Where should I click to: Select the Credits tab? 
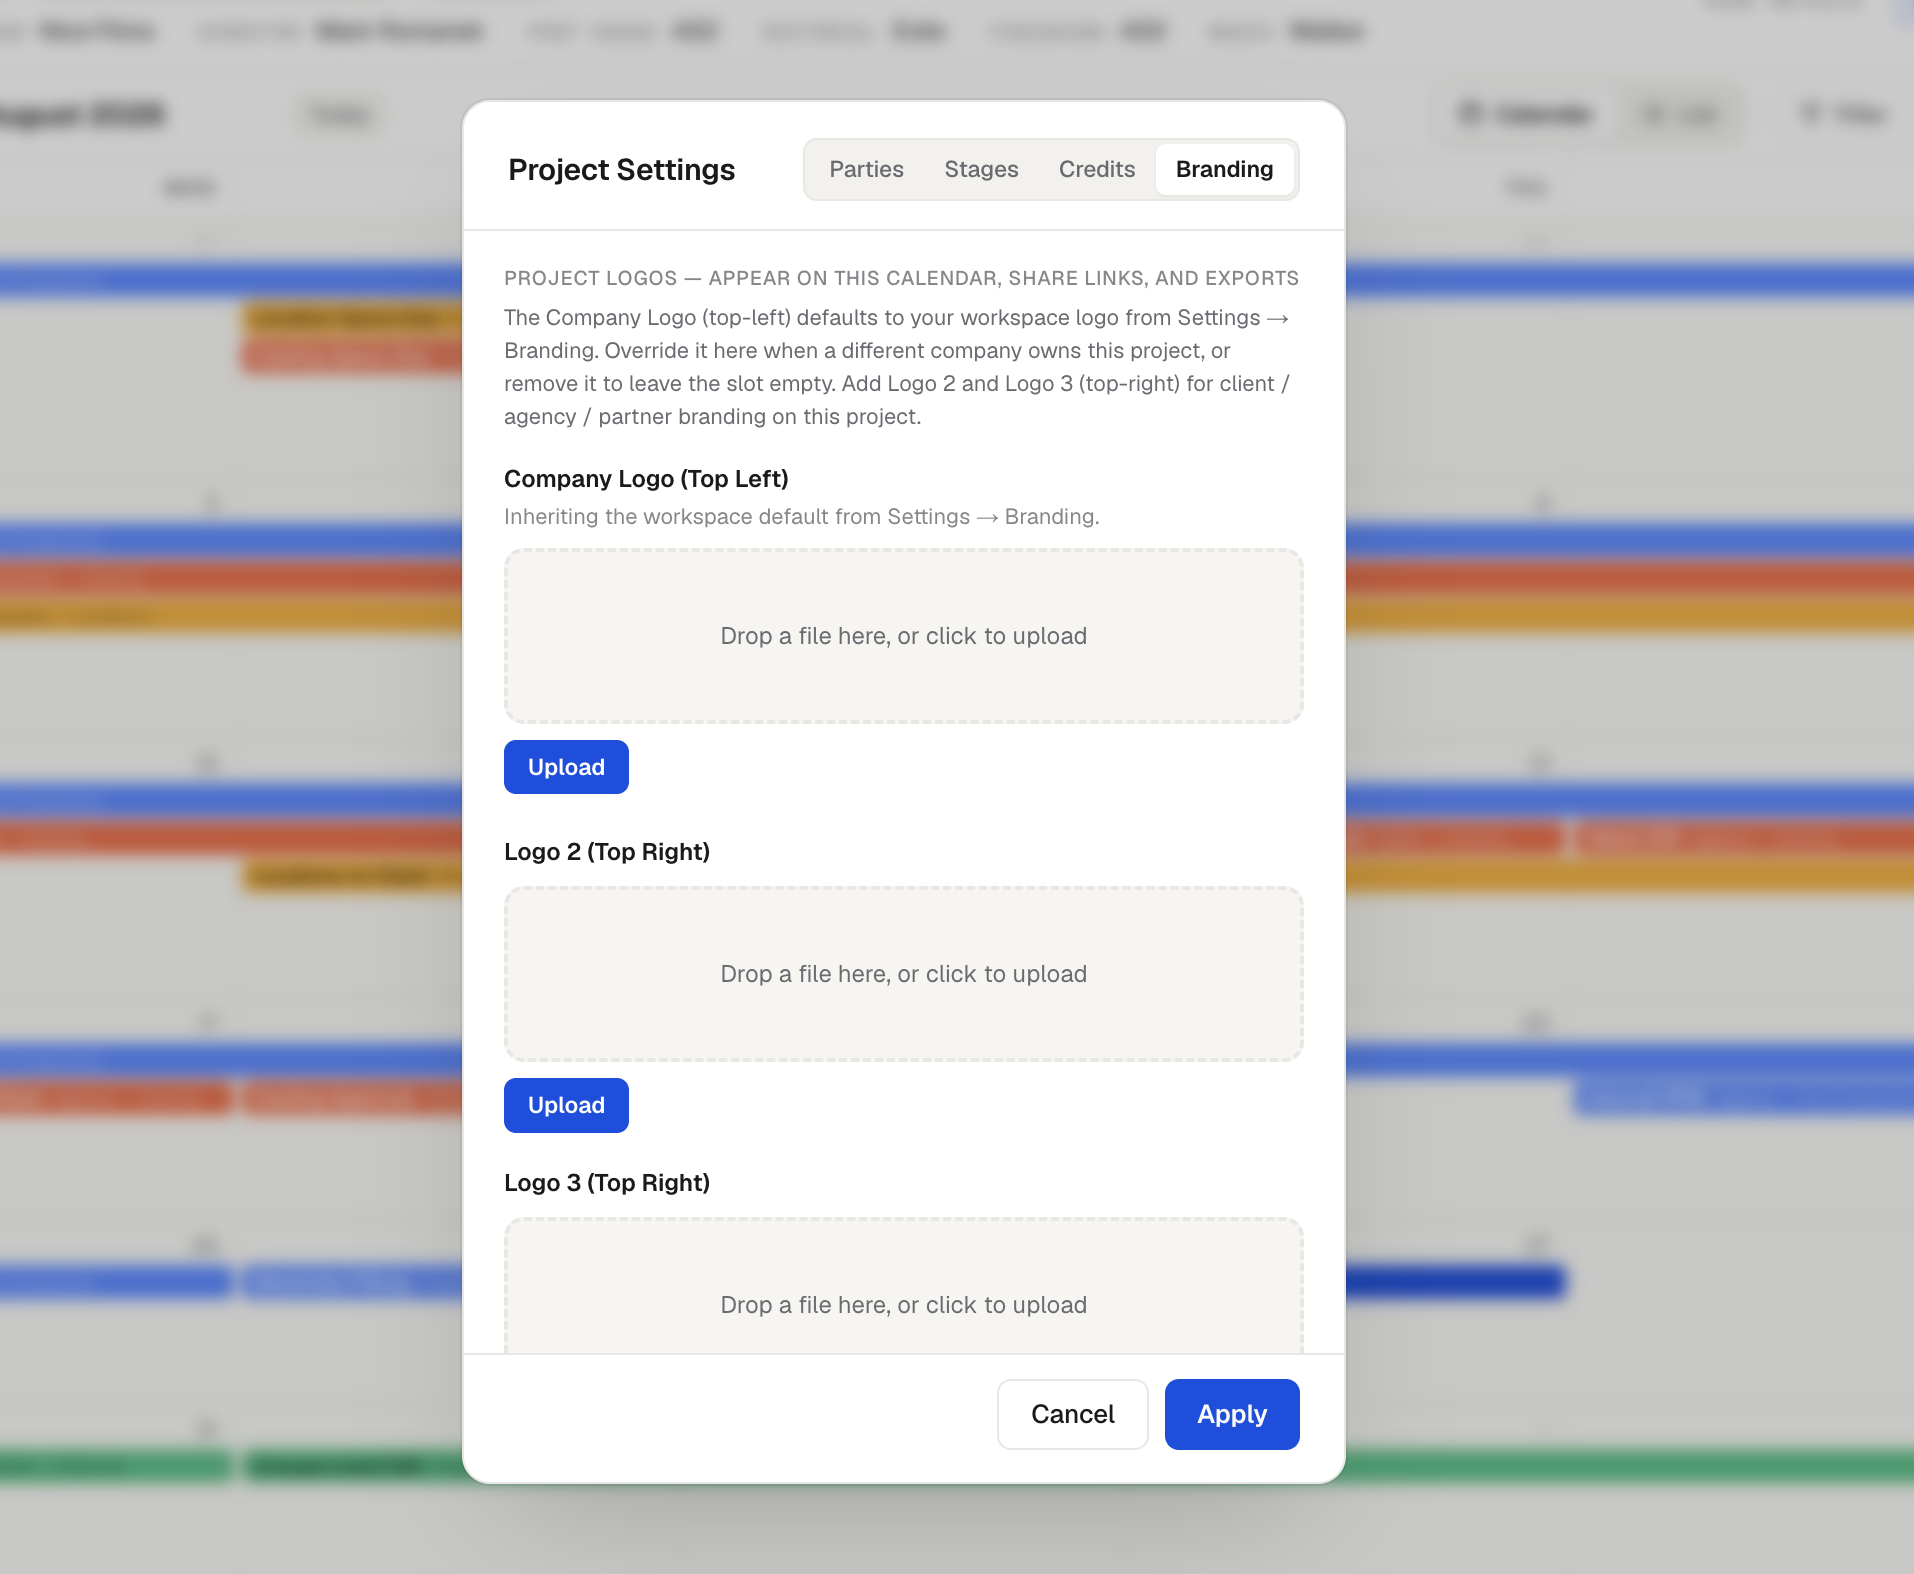pos(1097,169)
